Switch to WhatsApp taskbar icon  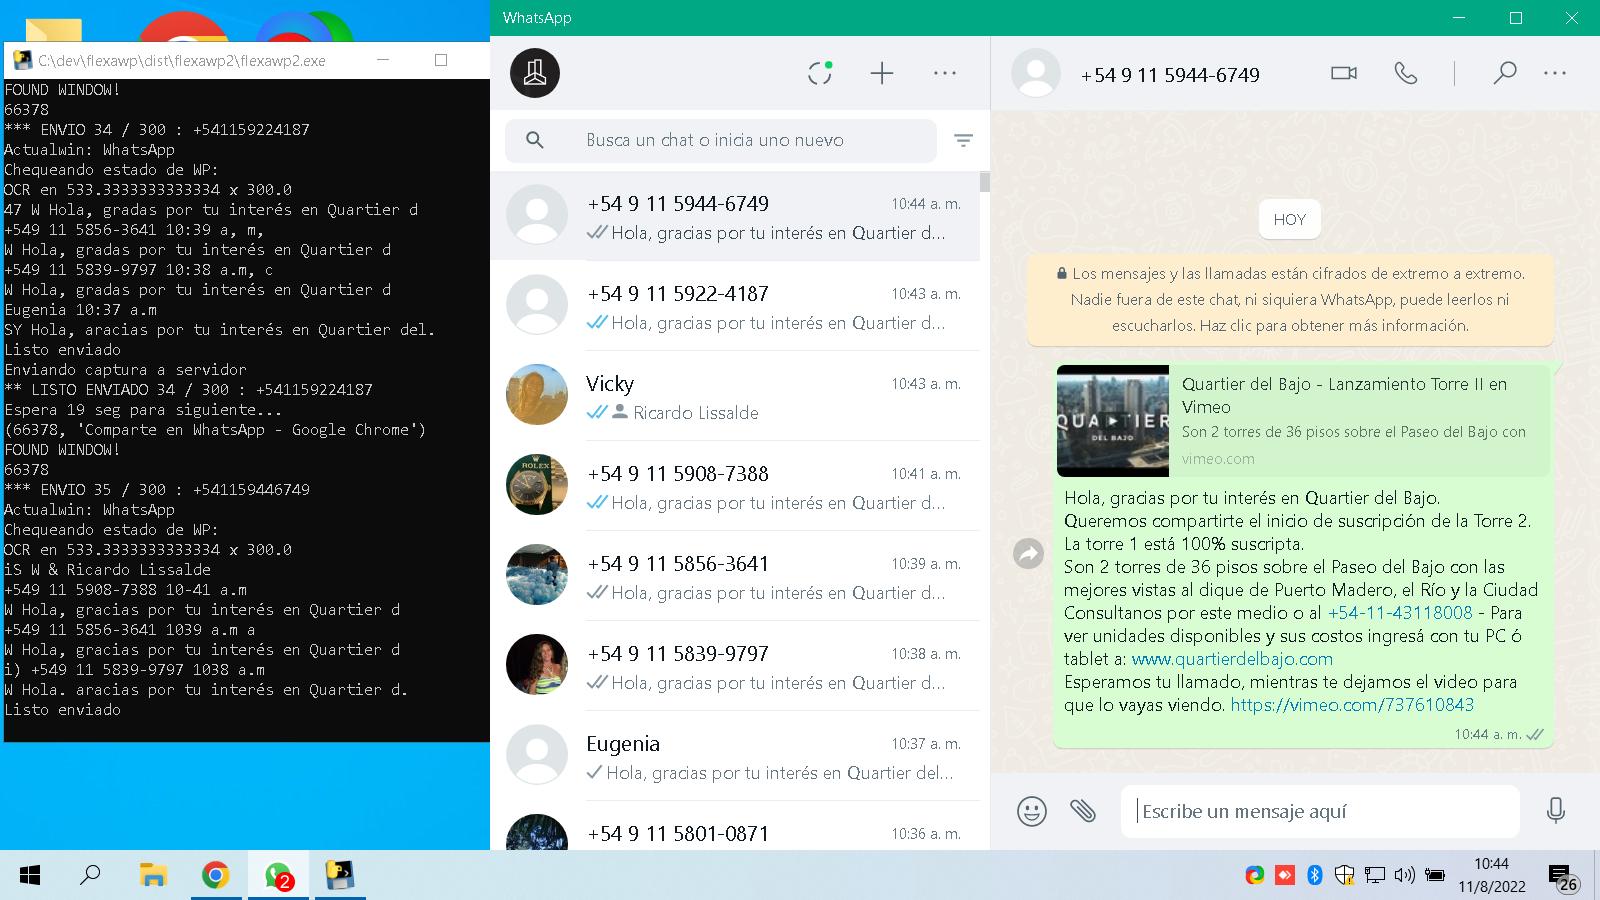(x=278, y=876)
